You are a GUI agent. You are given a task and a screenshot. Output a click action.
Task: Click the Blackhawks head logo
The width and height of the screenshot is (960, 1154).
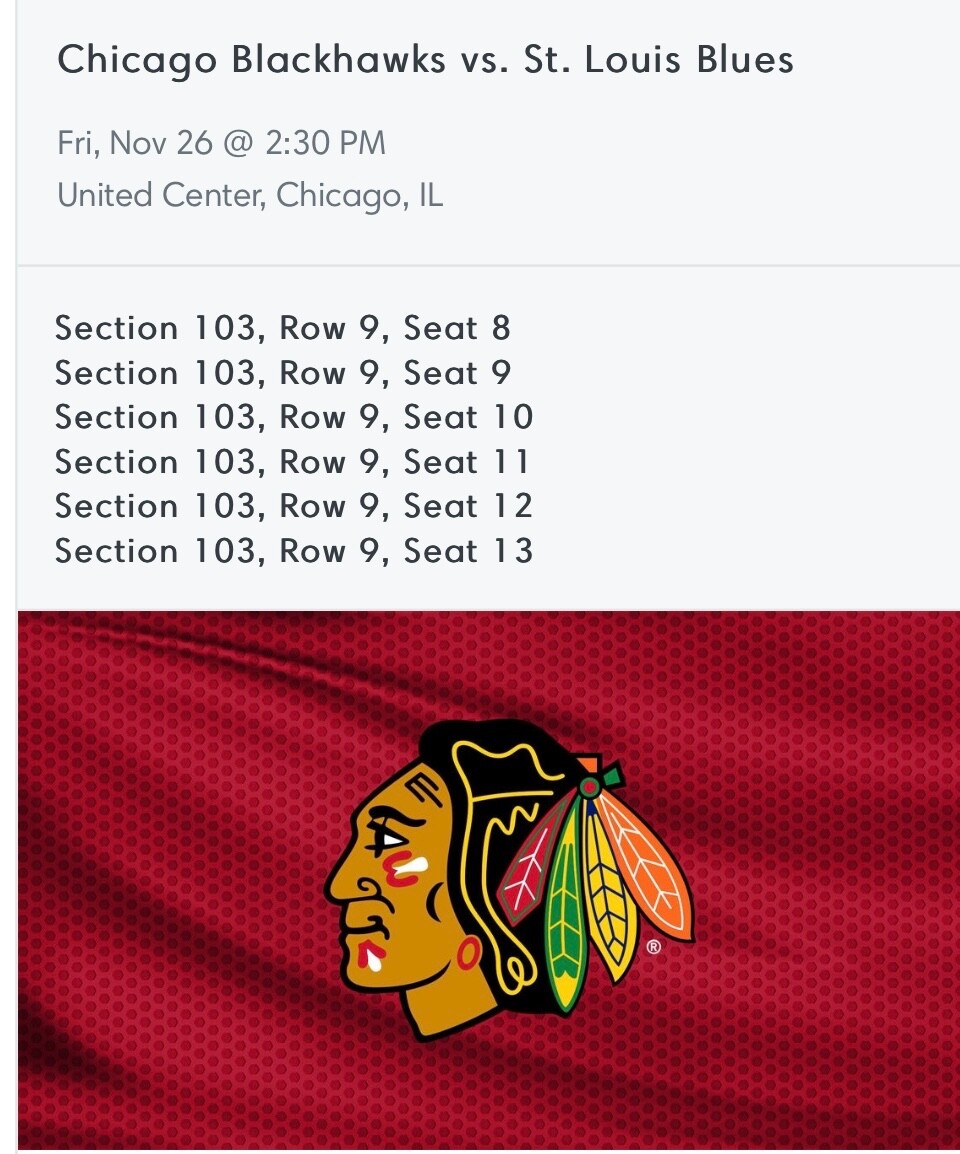[x=509, y=879]
